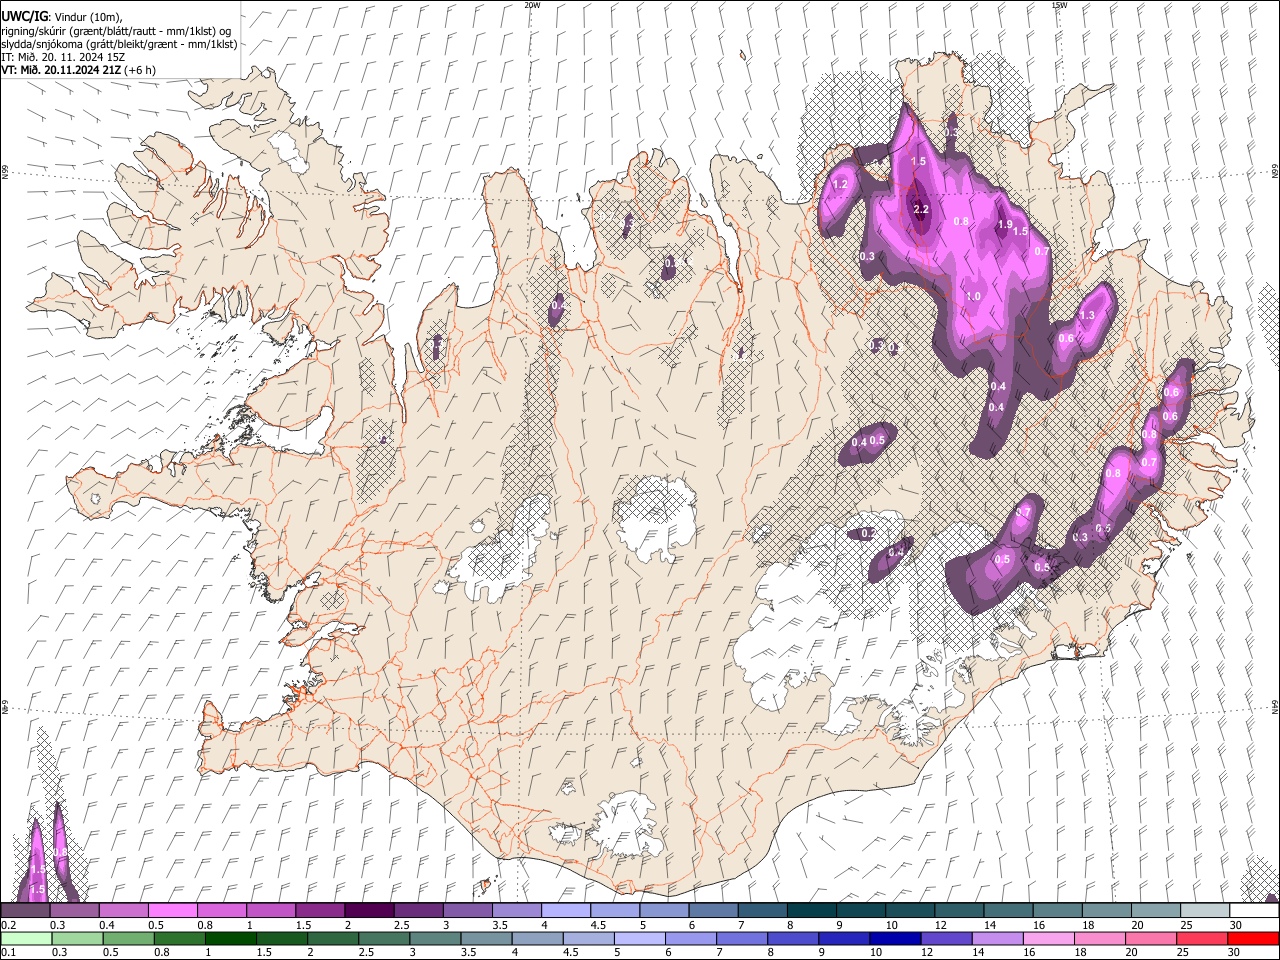Viewport: 1280px width, 960px height.
Task: Click the 15W longitude label
Action: [x=1060, y=5]
